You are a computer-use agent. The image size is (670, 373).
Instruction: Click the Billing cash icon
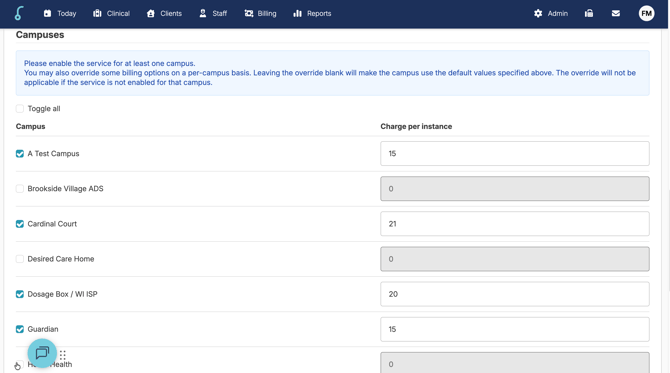[249, 13]
